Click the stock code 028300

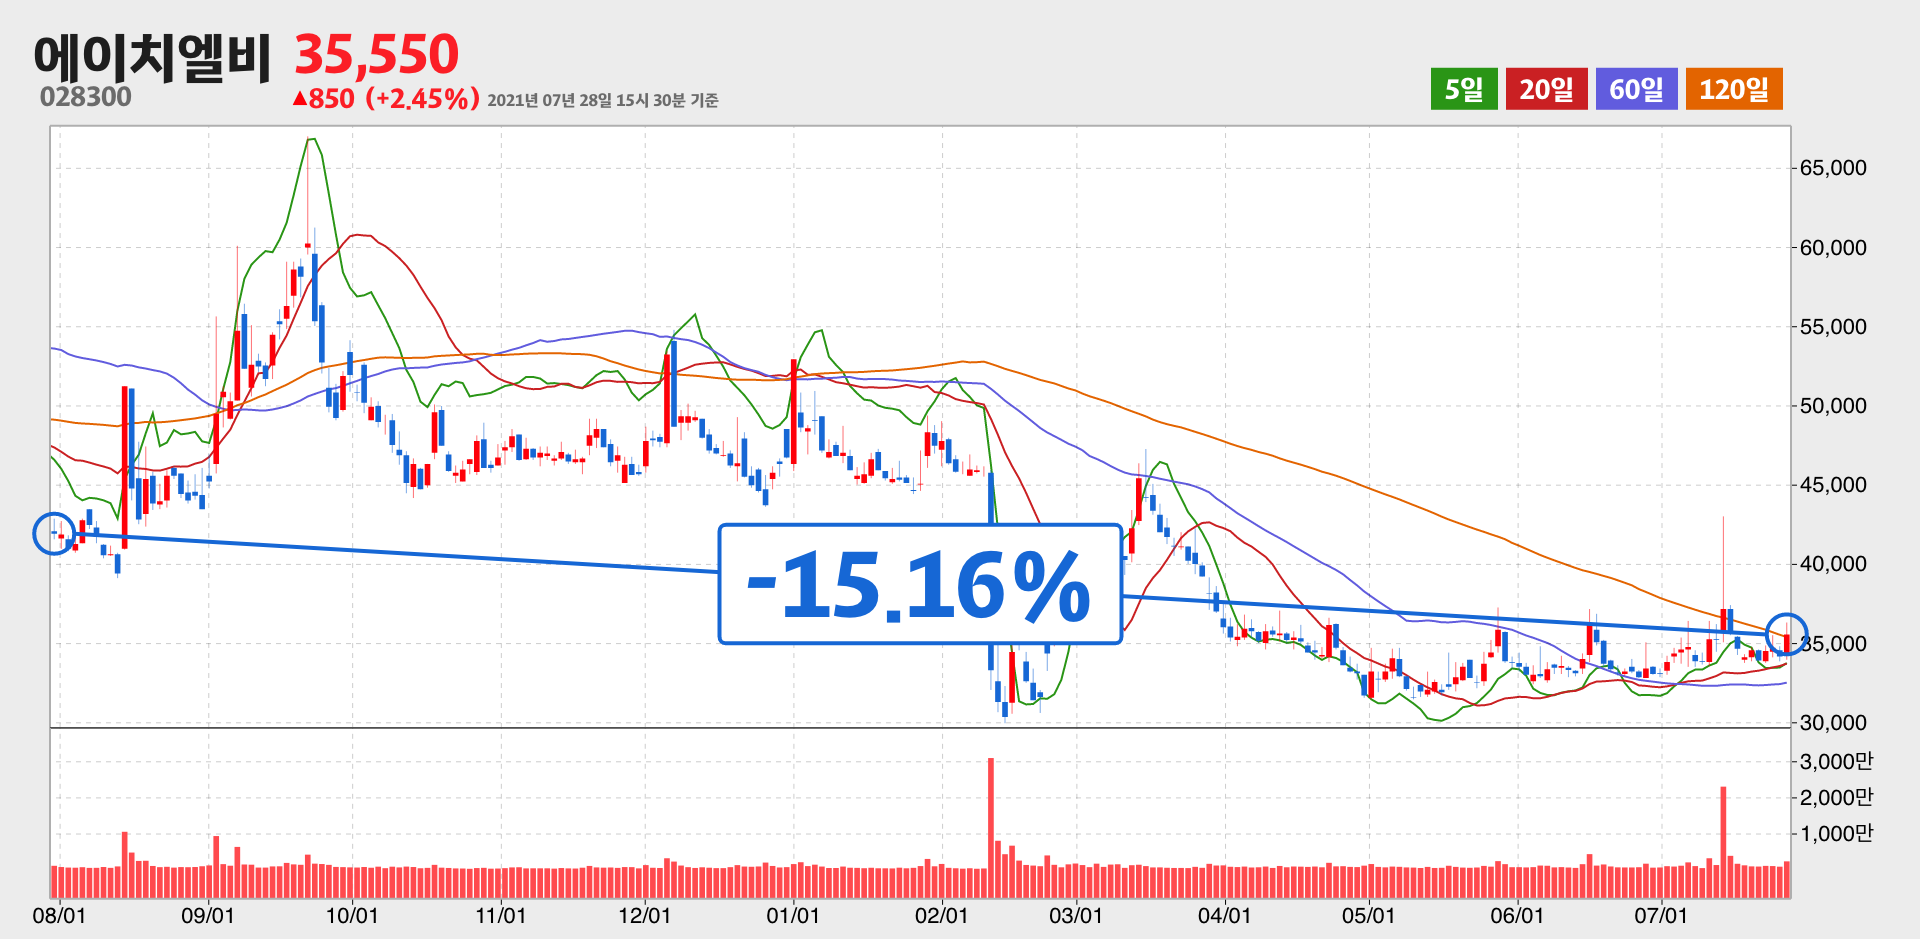click(86, 97)
